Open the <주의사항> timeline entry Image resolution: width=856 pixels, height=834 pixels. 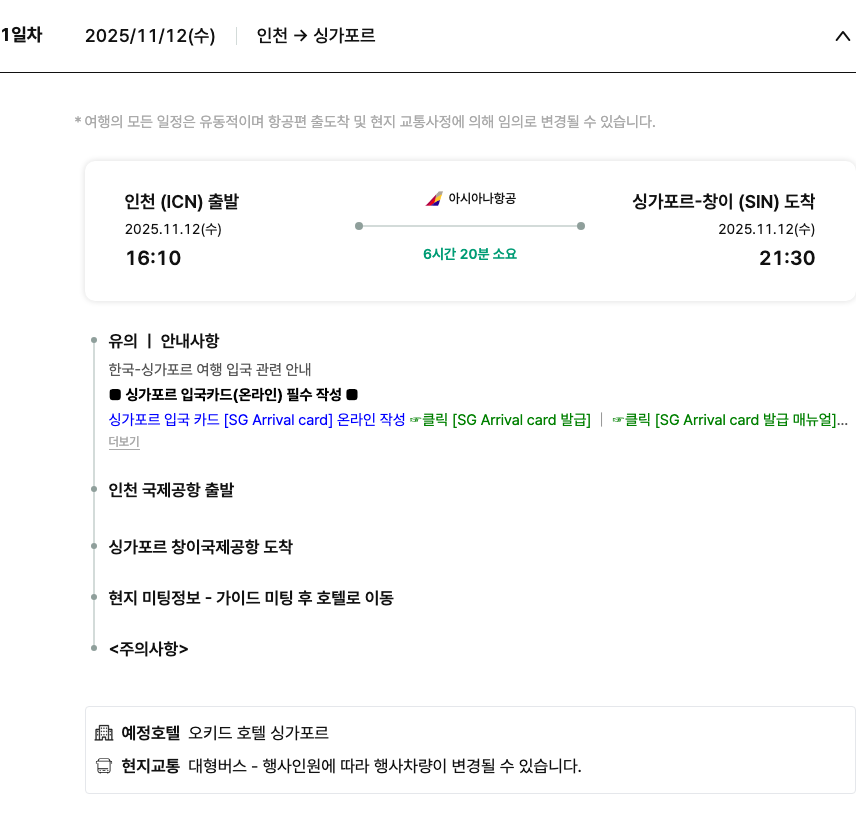click(x=149, y=648)
